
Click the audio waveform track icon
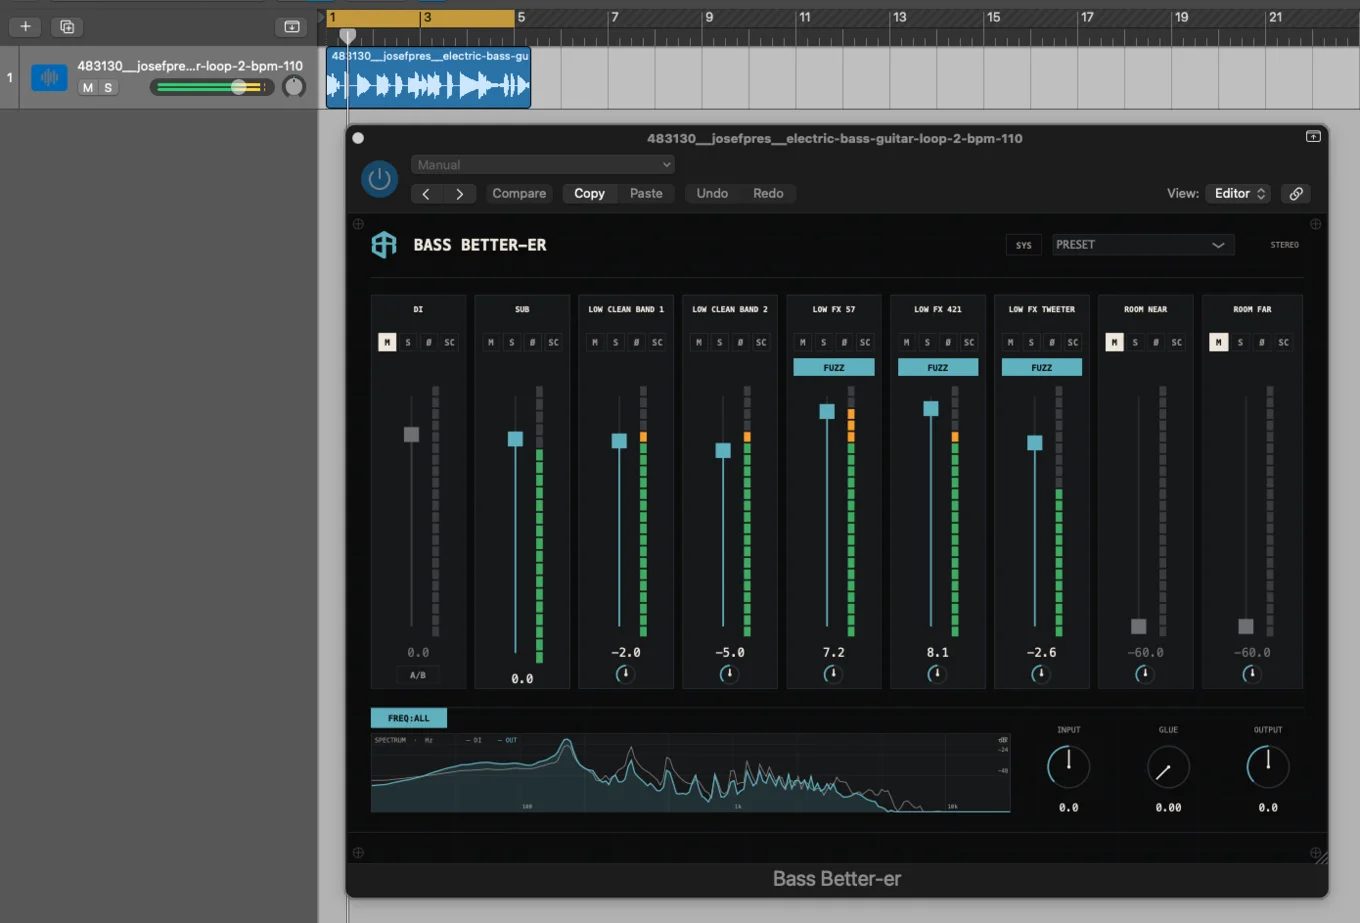click(49, 77)
